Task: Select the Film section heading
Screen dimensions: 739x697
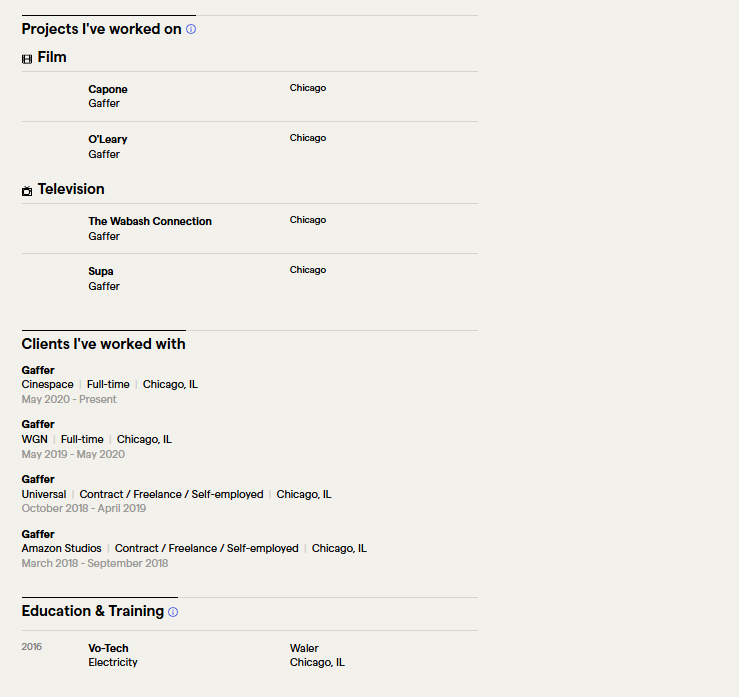Action: [x=52, y=57]
